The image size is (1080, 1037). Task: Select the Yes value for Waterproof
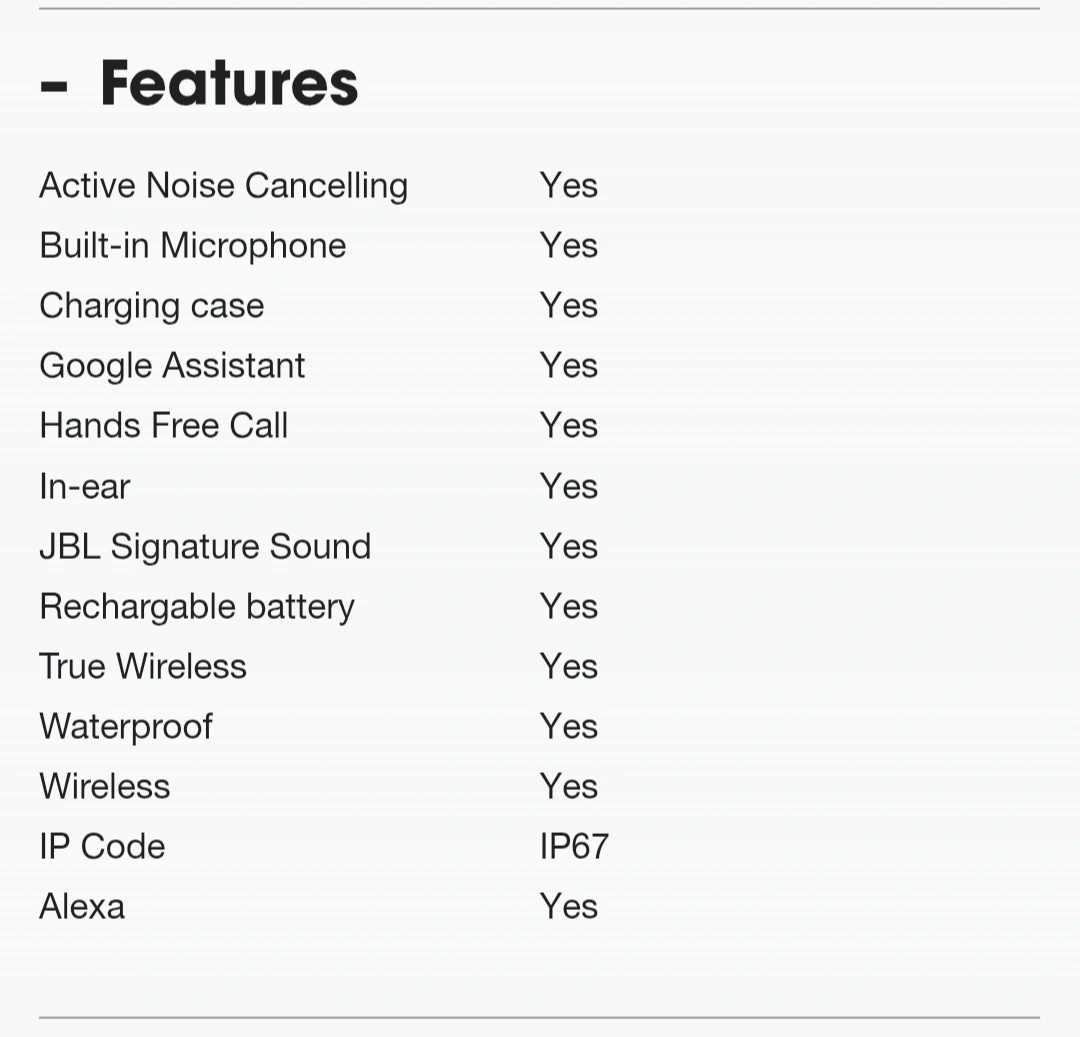point(569,726)
